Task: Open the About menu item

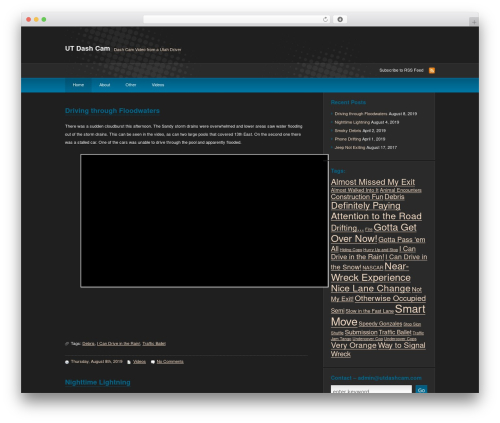Action: 104,85
